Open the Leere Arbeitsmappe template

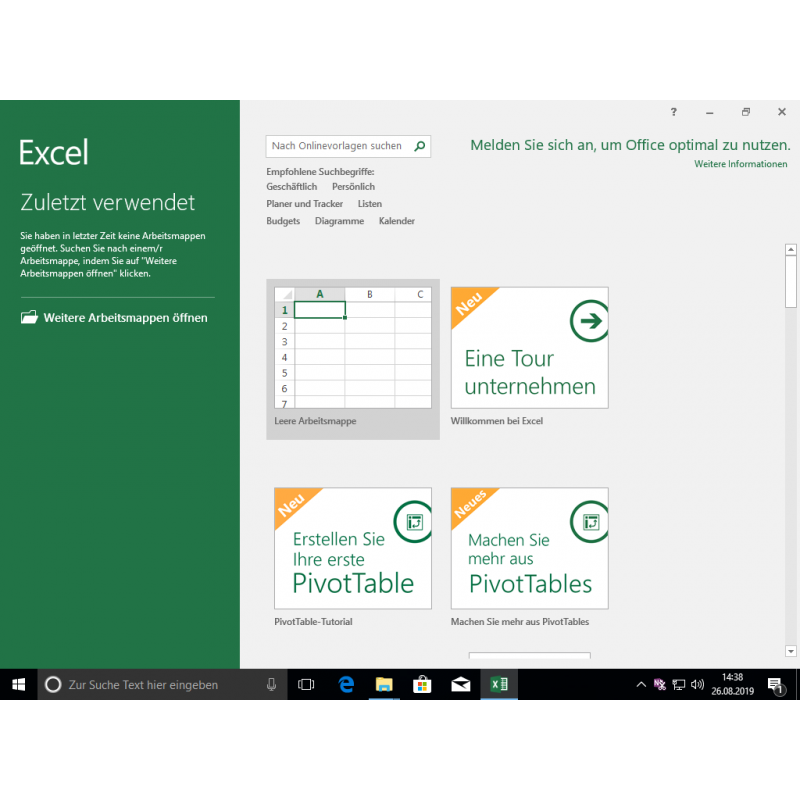[x=352, y=350]
